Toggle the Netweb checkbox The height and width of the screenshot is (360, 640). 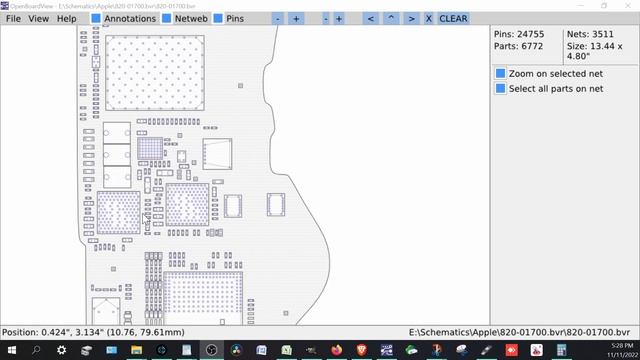tap(167, 19)
